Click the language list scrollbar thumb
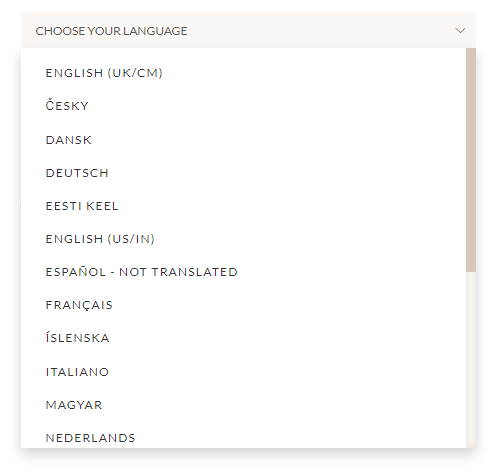The width and height of the screenshot is (495, 470). click(471, 160)
